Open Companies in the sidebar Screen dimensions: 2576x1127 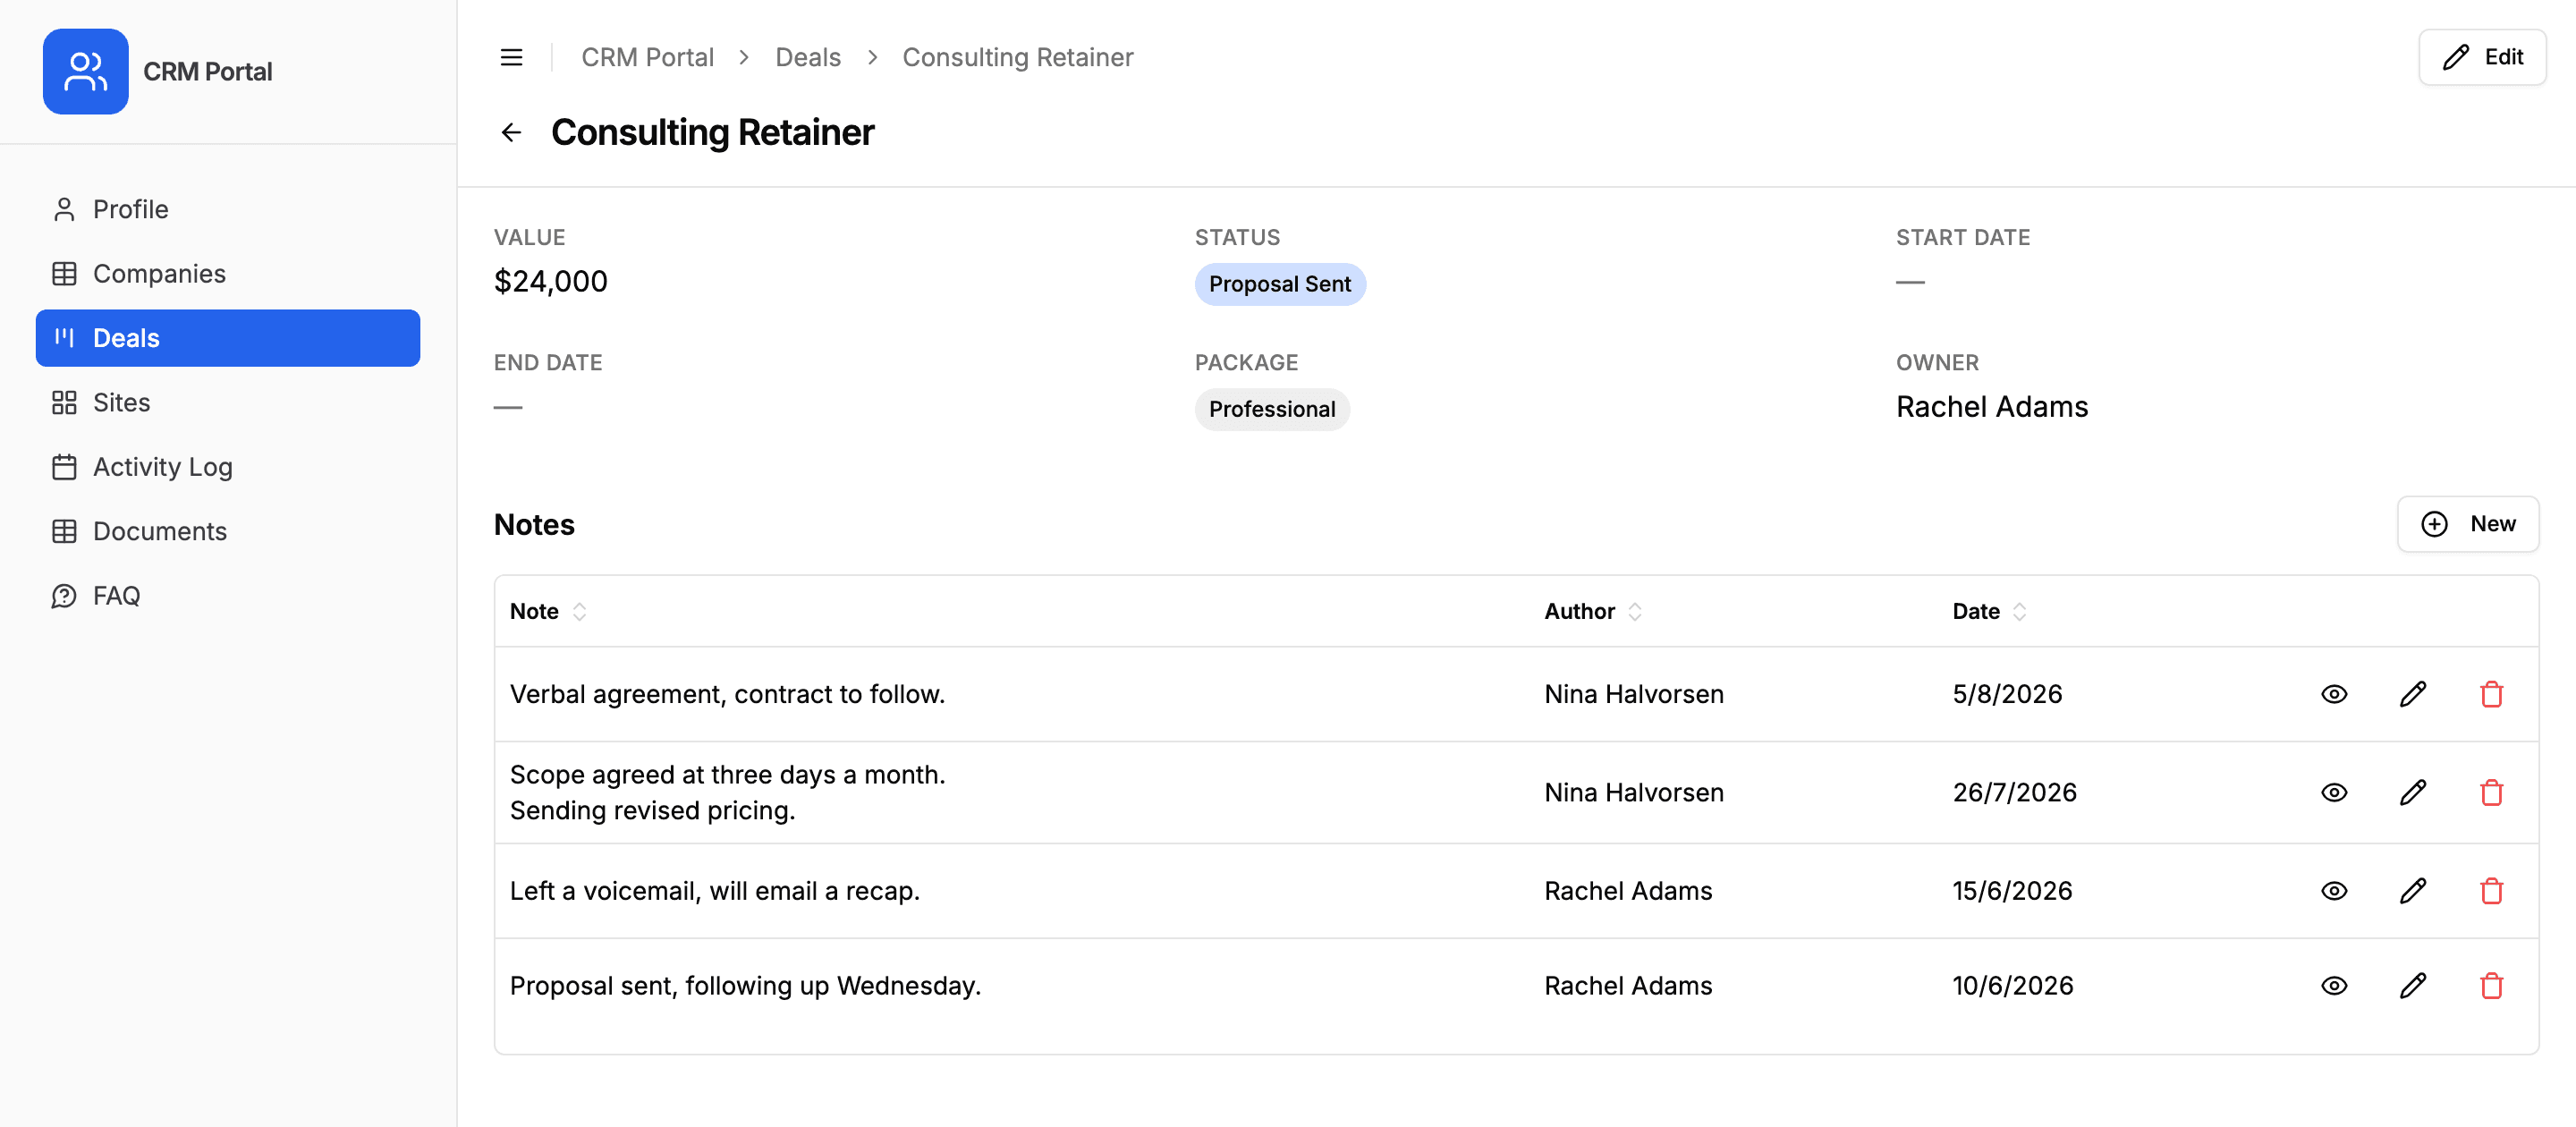[x=228, y=273]
